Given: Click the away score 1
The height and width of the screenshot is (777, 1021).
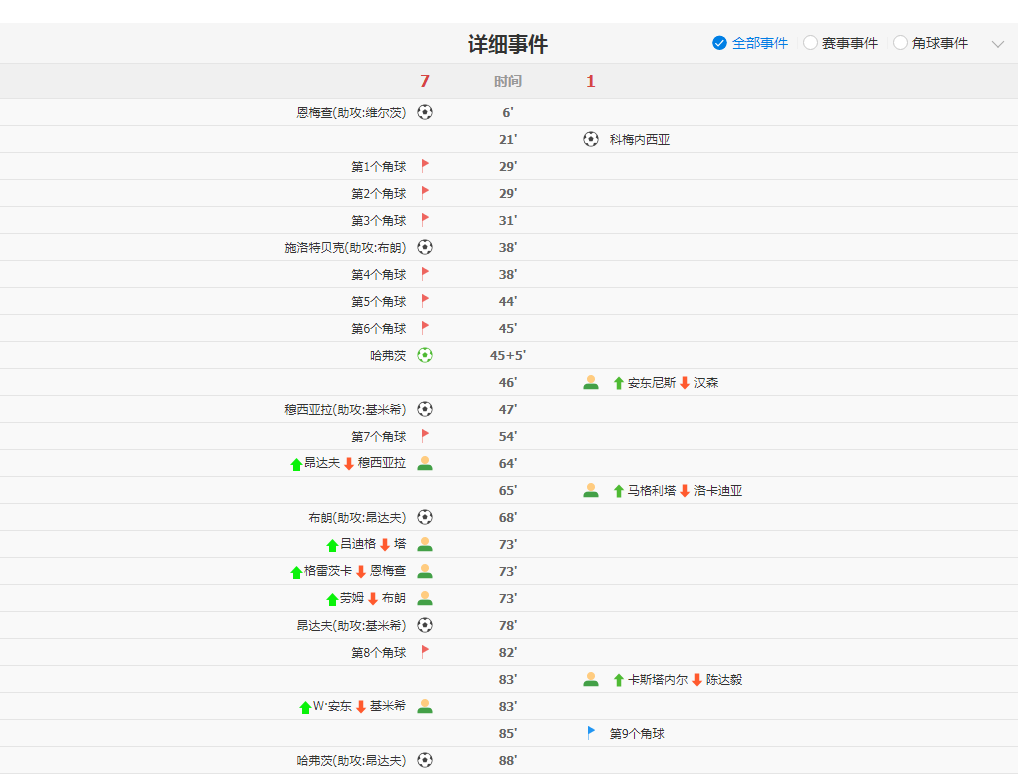Looking at the screenshot, I should click(591, 81).
